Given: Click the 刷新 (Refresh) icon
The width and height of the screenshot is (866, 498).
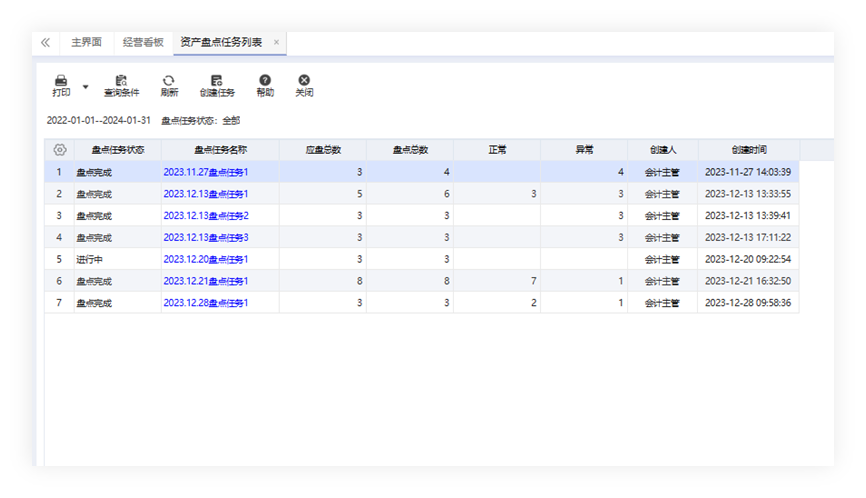Looking at the screenshot, I should (x=168, y=81).
